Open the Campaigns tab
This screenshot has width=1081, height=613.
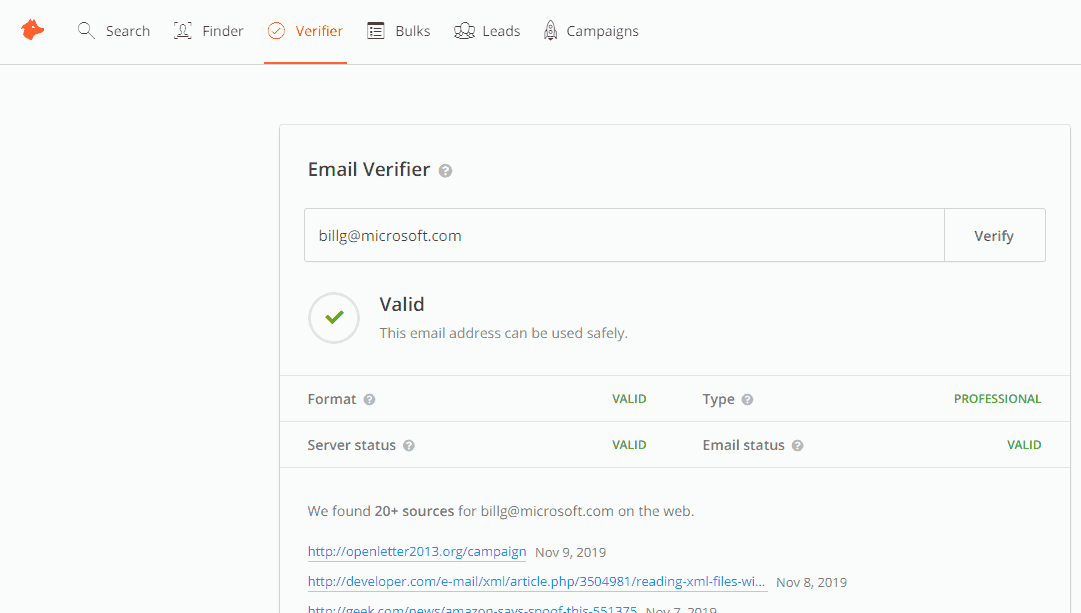point(591,31)
